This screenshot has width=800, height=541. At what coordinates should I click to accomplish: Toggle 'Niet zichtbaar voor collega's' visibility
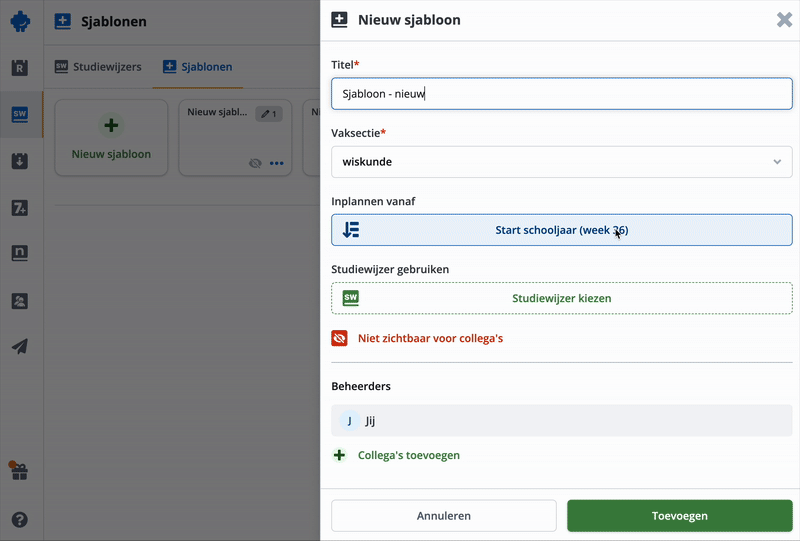[430, 339]
